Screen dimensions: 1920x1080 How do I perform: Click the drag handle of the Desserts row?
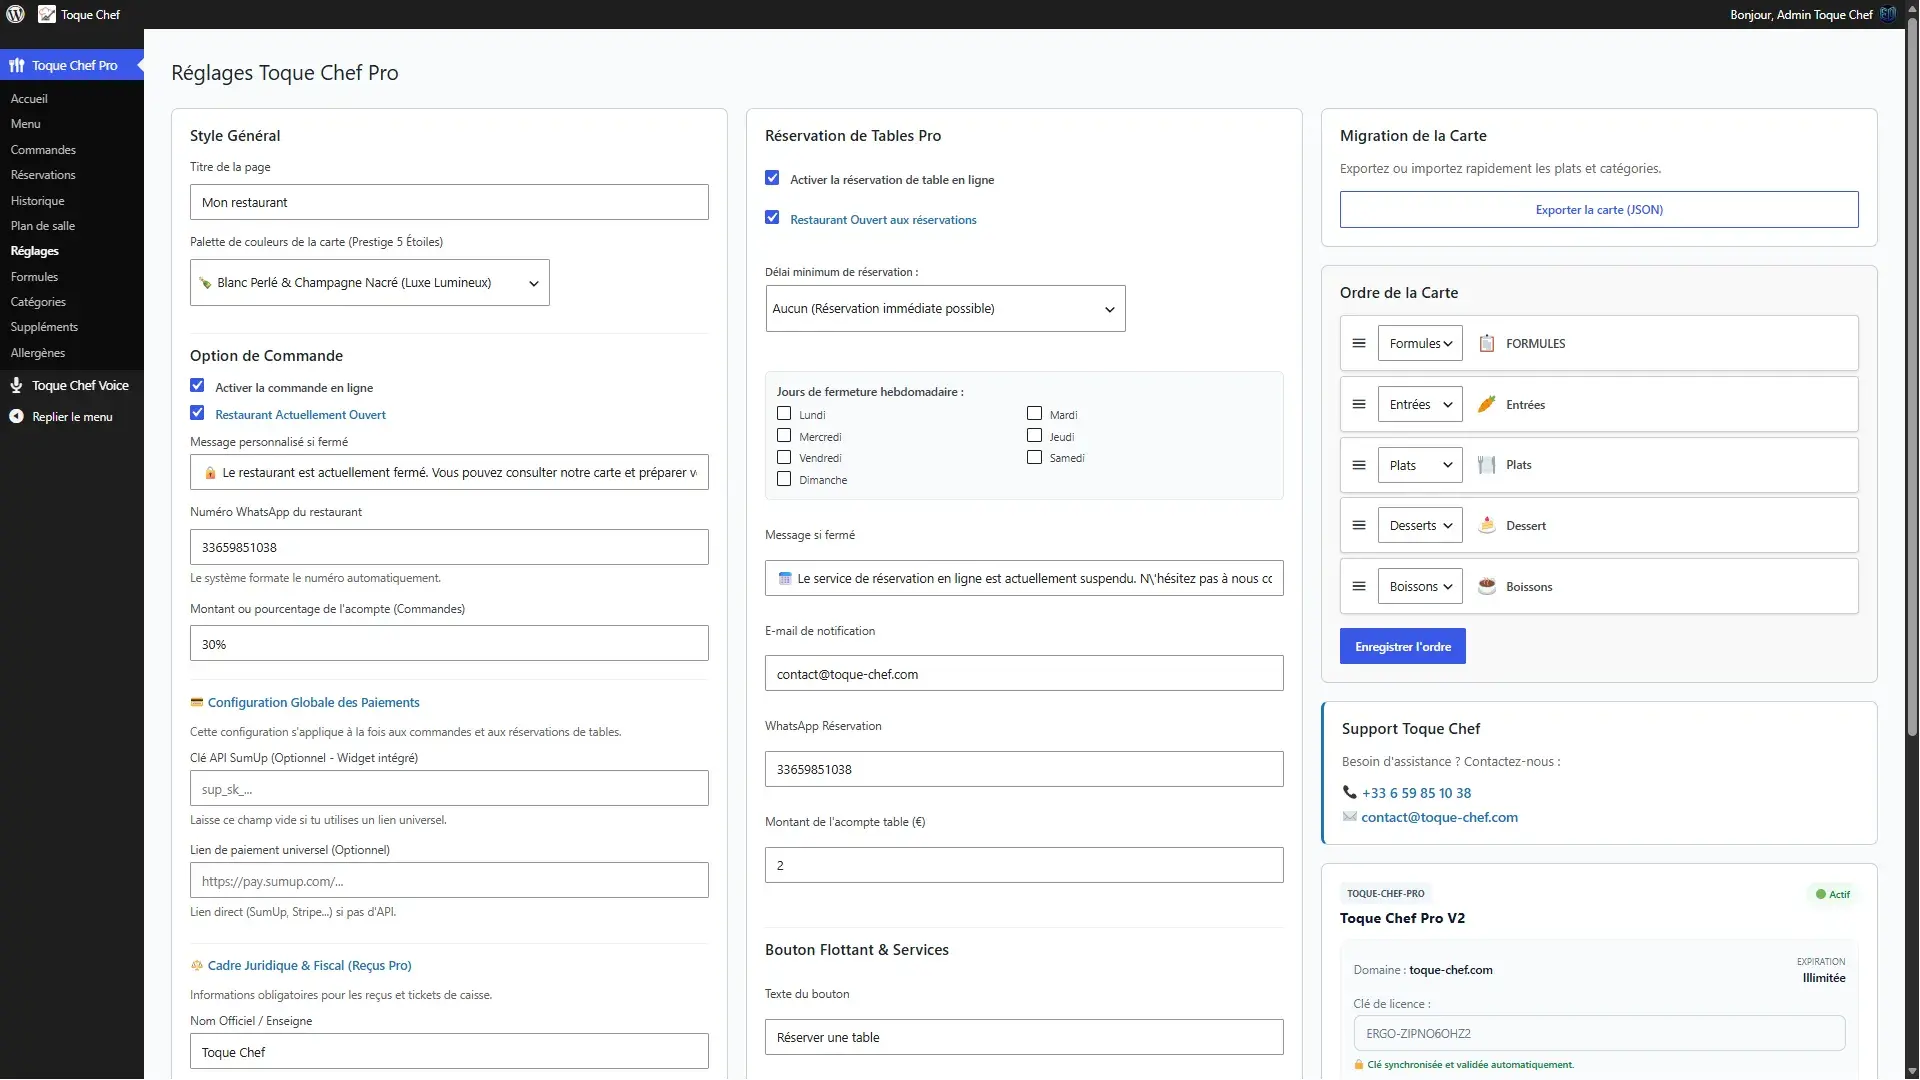(1359, 526)
